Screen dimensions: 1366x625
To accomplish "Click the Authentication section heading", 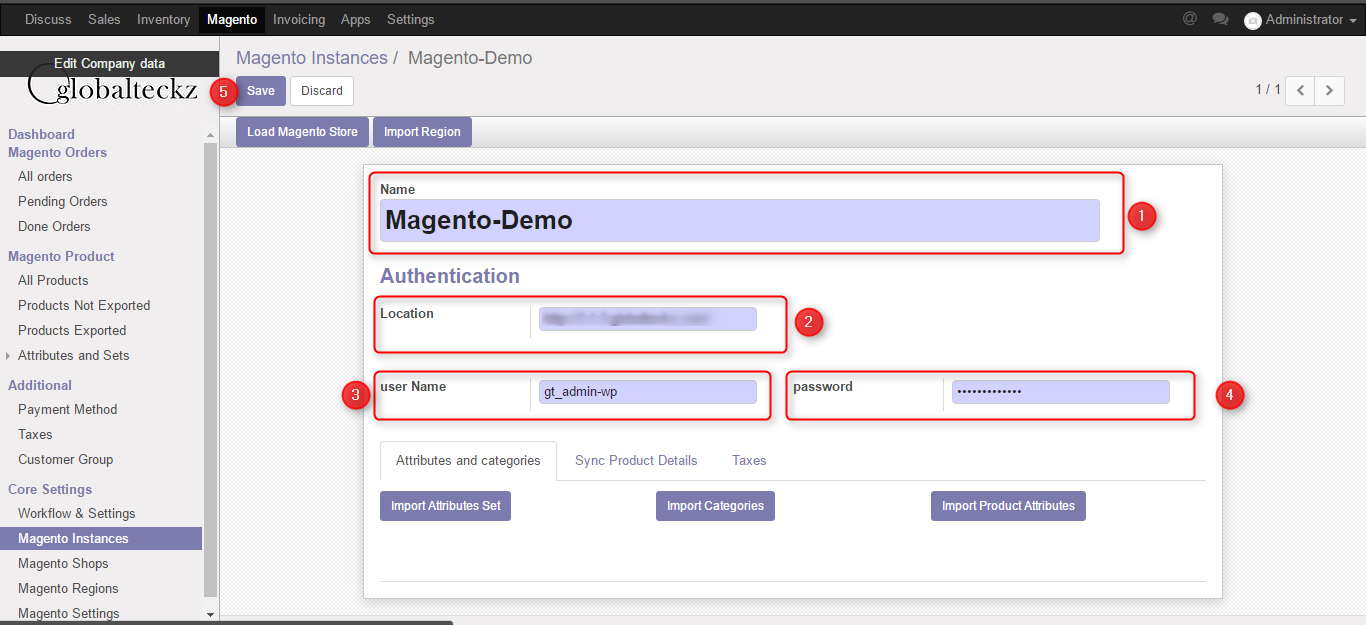I will pyautogui.click(x=450, y=276).
